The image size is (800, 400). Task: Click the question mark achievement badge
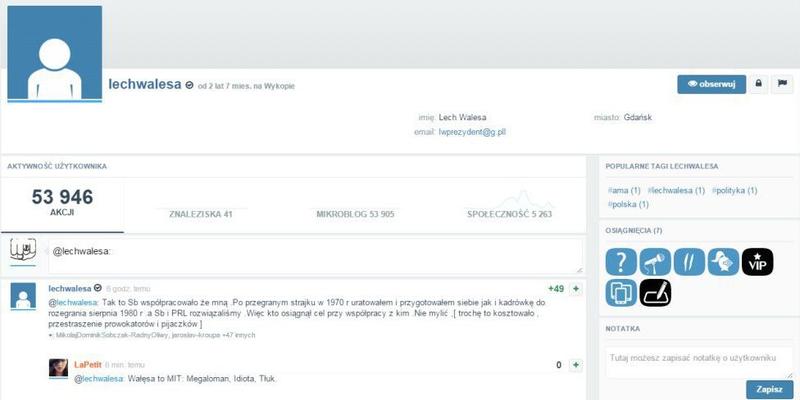pyautogui.click(x=621, y=262)
